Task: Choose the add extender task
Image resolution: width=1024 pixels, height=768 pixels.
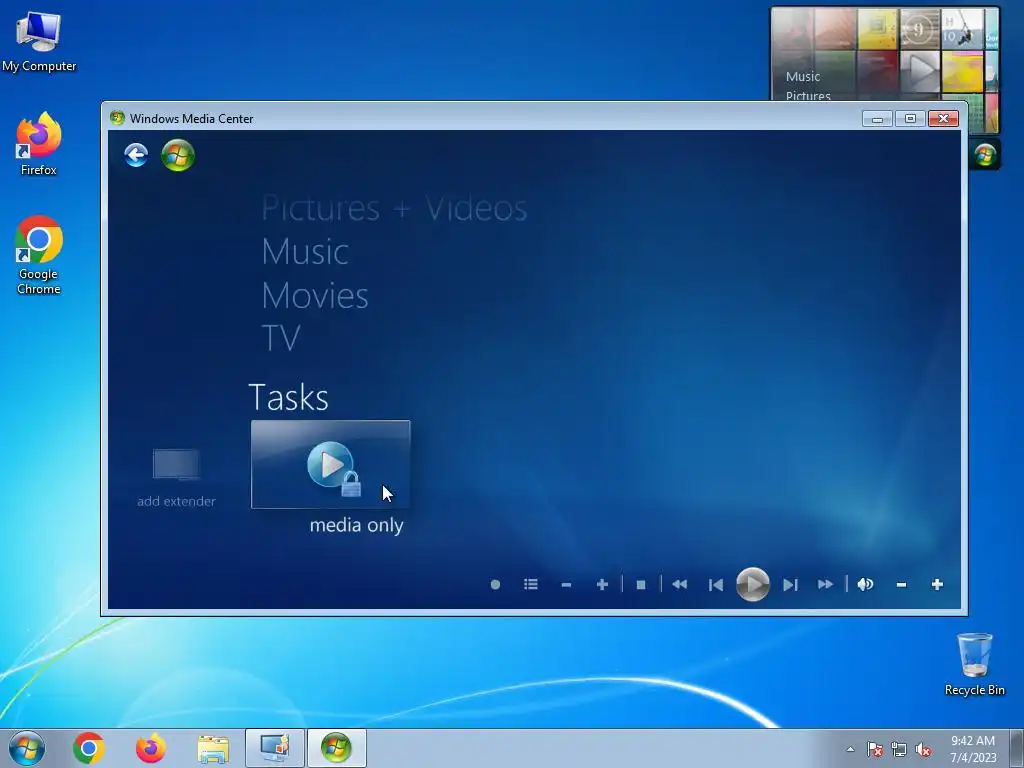Action: pyautogui.click(x=176, y=477)
